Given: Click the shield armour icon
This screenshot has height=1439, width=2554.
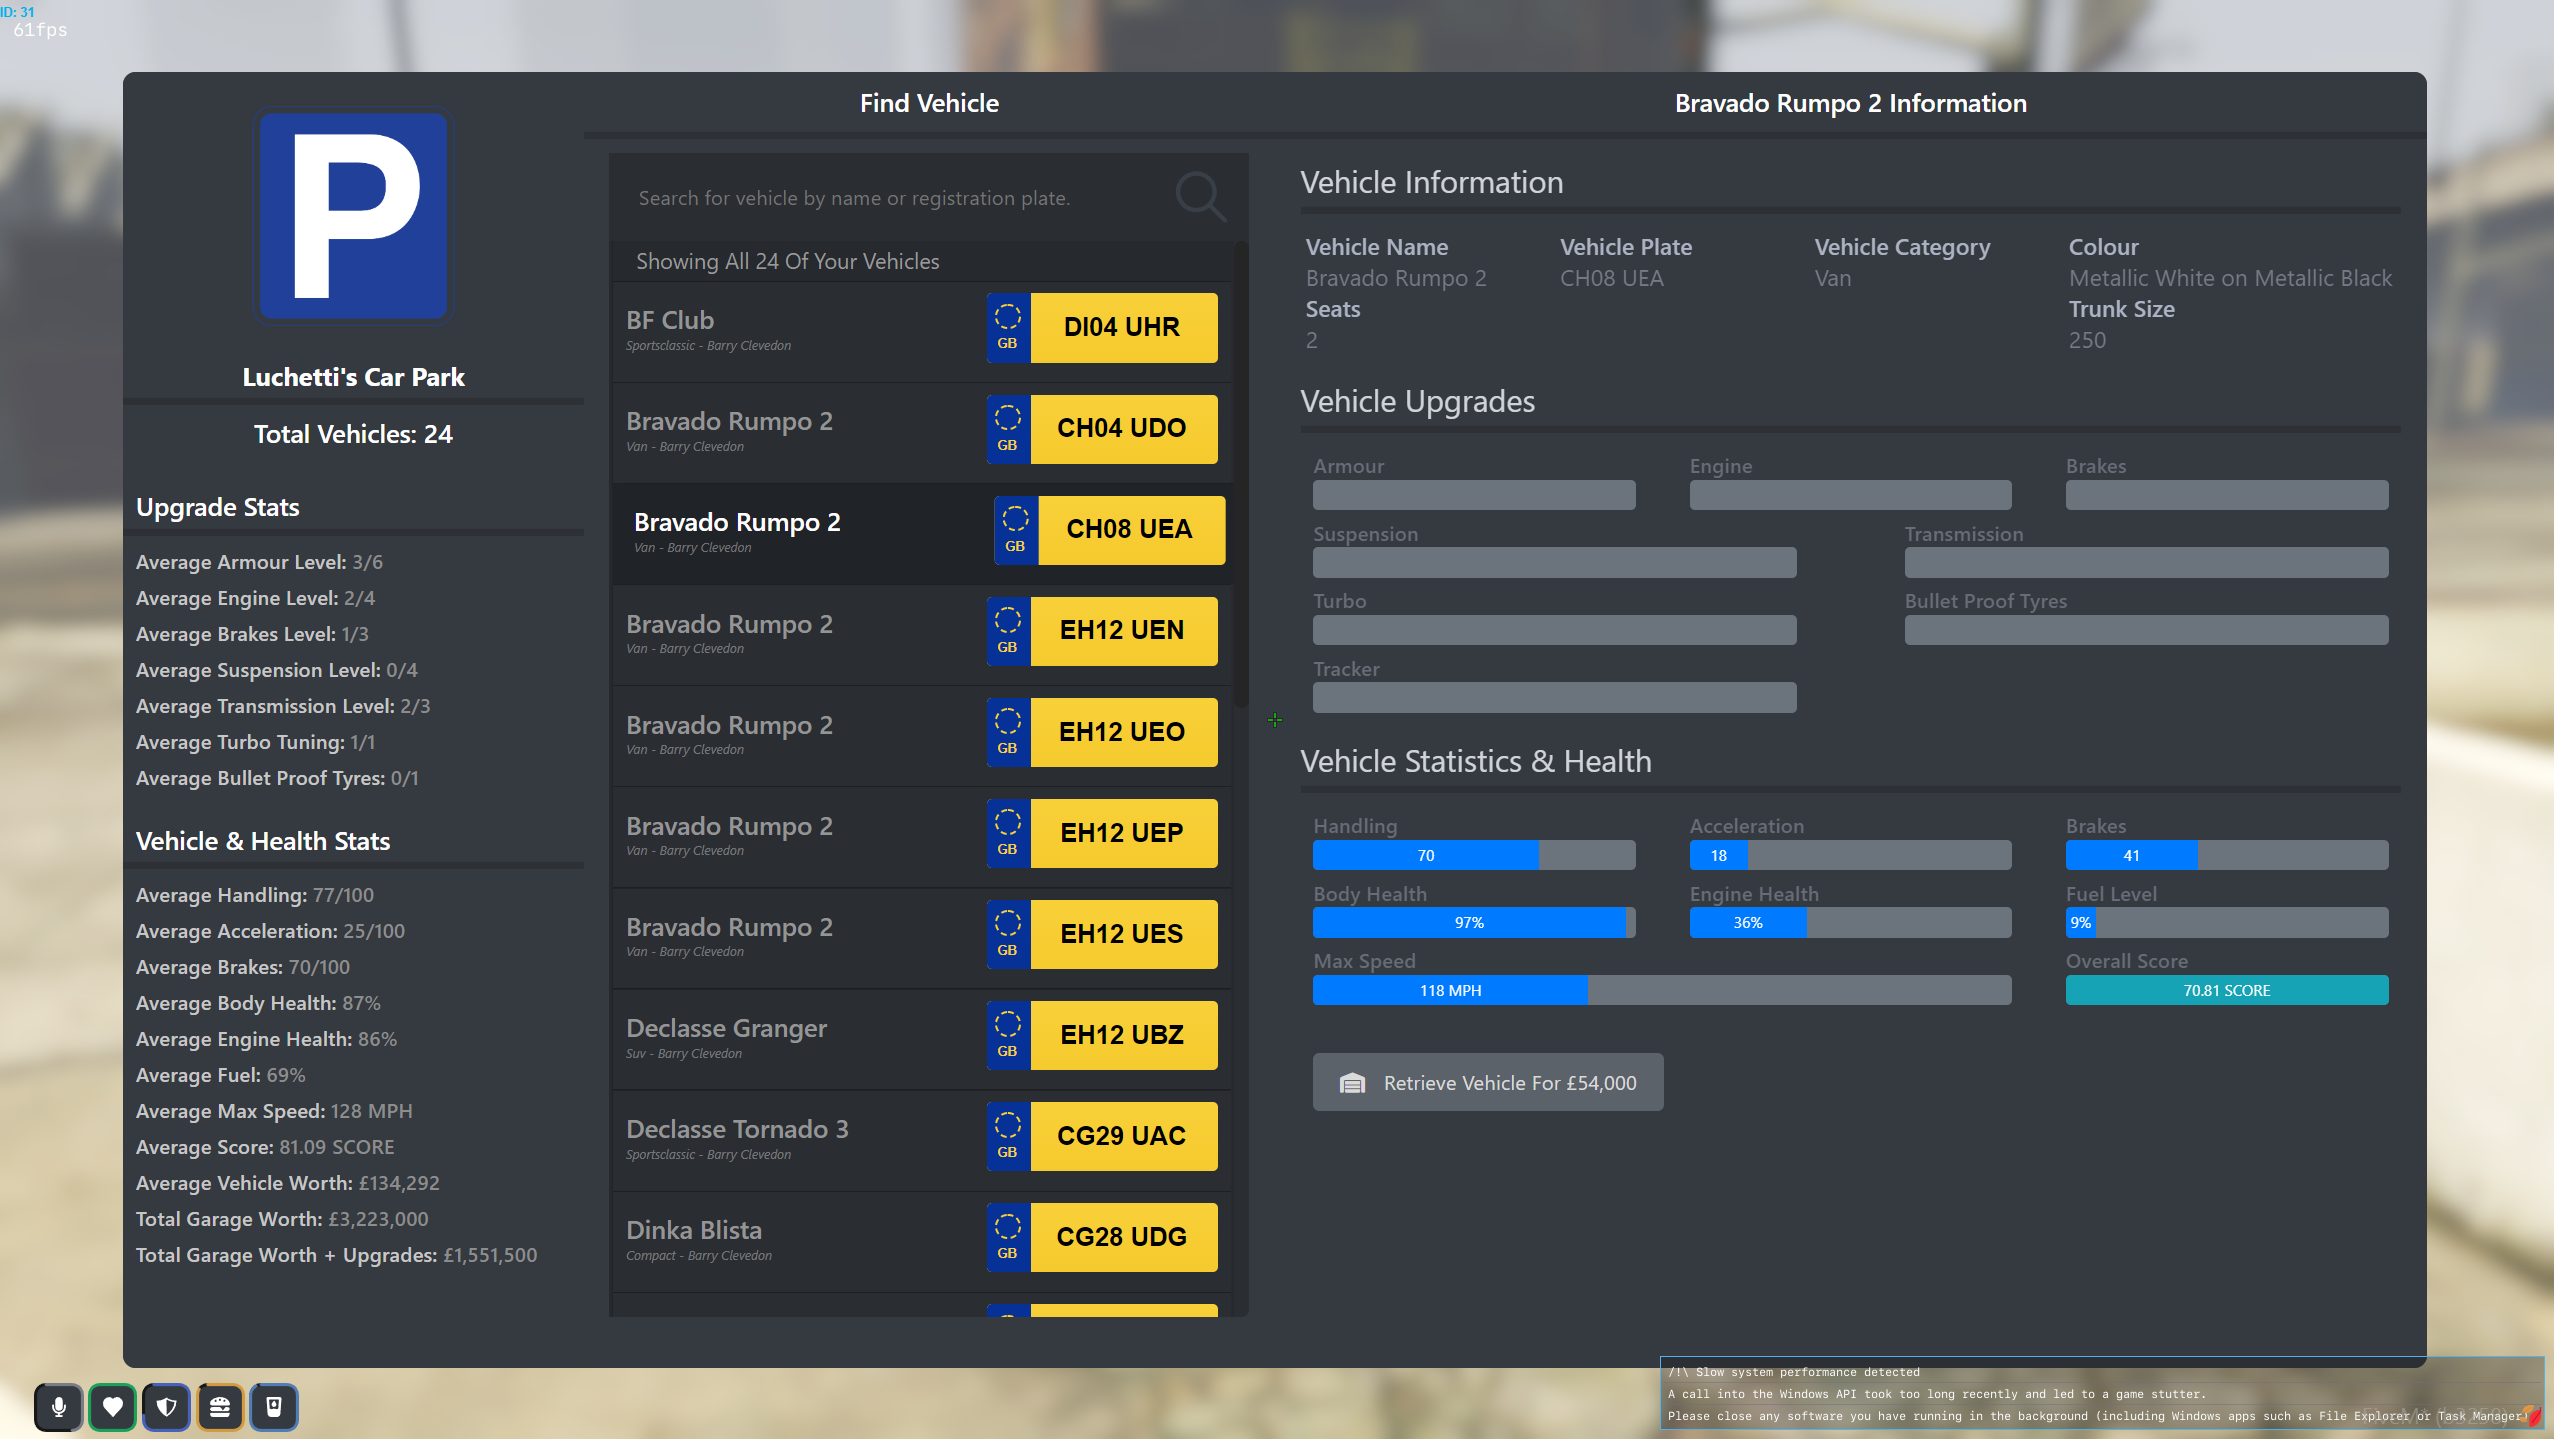Looking at the screenshot, I should coord(167,1407).
